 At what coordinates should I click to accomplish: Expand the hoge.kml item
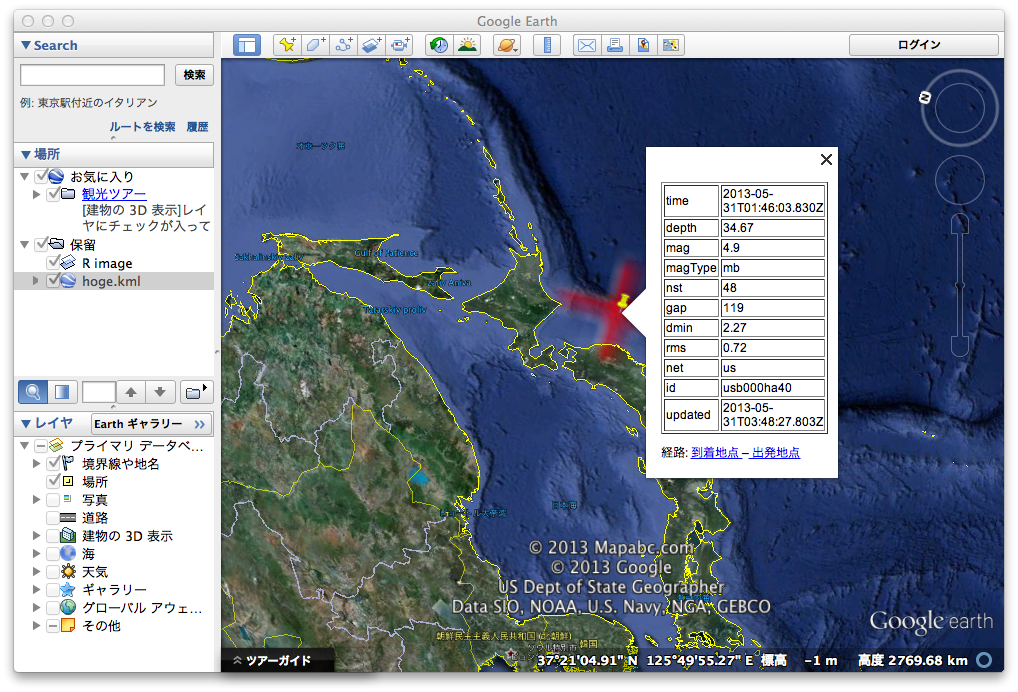coord(36,280)
